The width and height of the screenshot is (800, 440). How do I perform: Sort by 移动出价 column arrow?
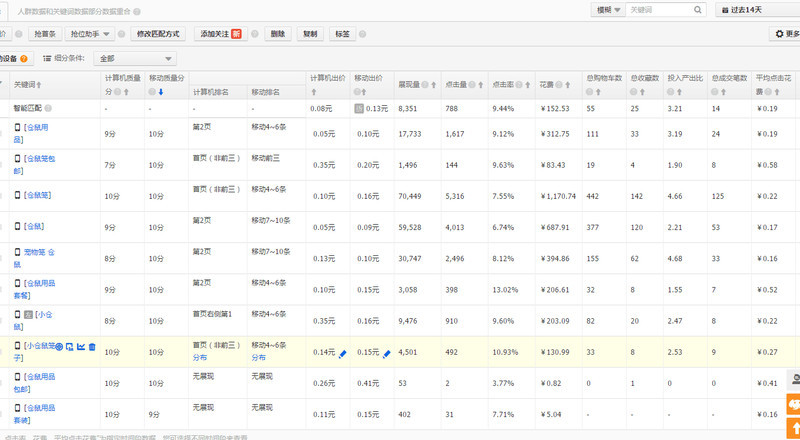[x=364, y=92]
